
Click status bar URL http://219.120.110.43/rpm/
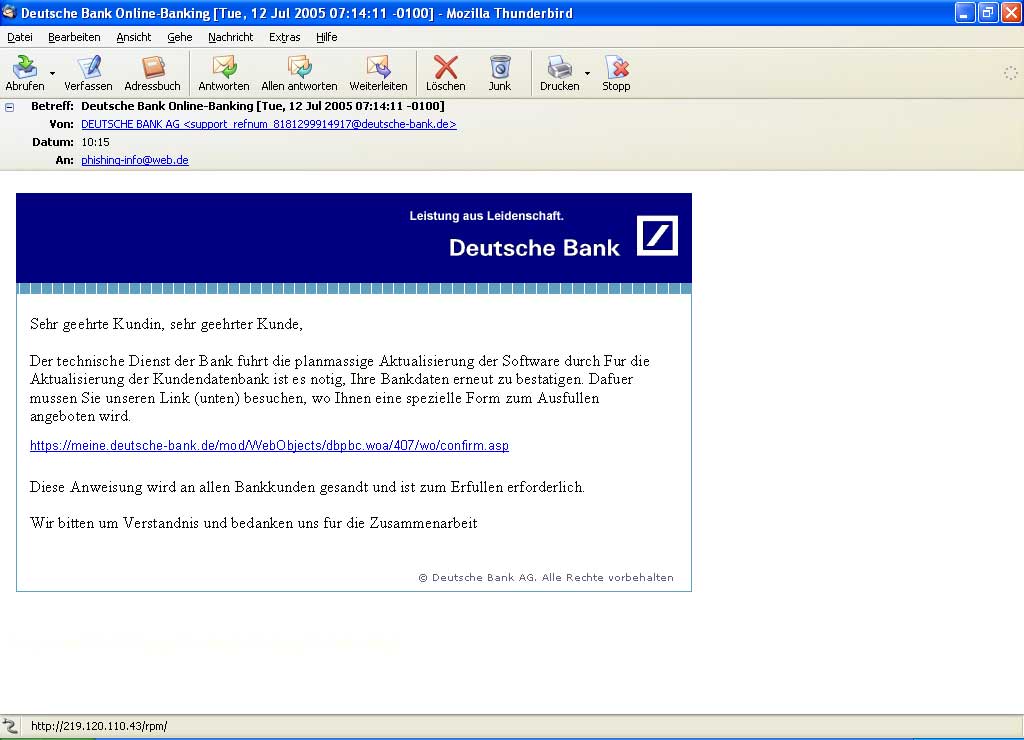pos(99,726)
